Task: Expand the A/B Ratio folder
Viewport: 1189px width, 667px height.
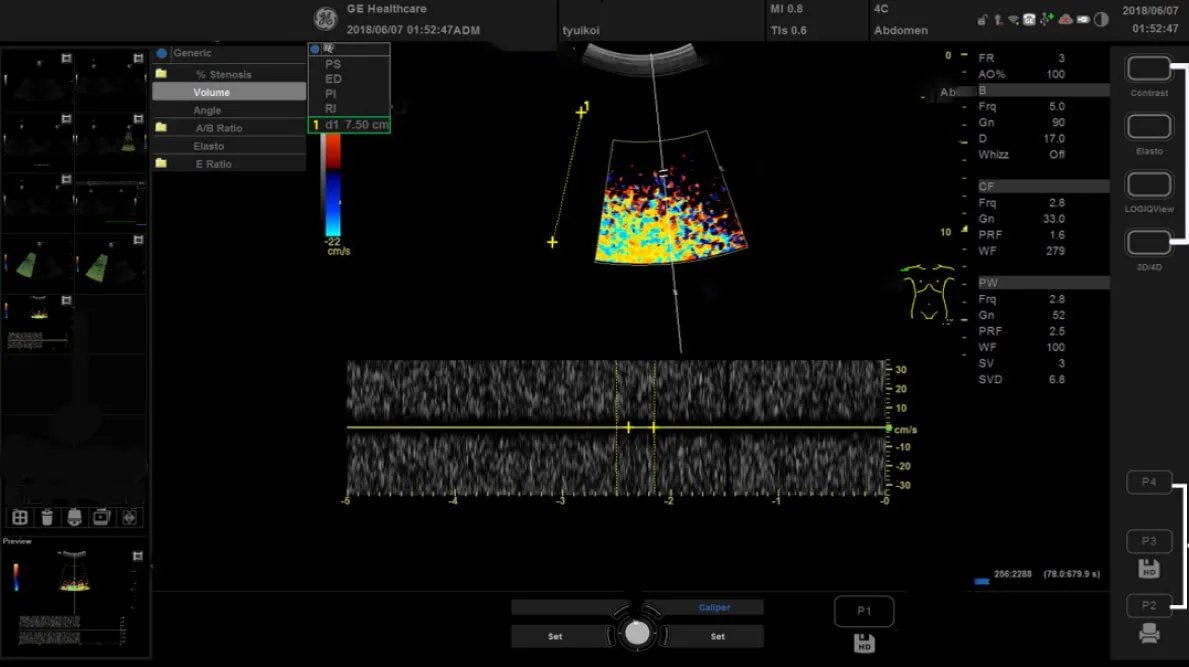Action: [218, 128]
